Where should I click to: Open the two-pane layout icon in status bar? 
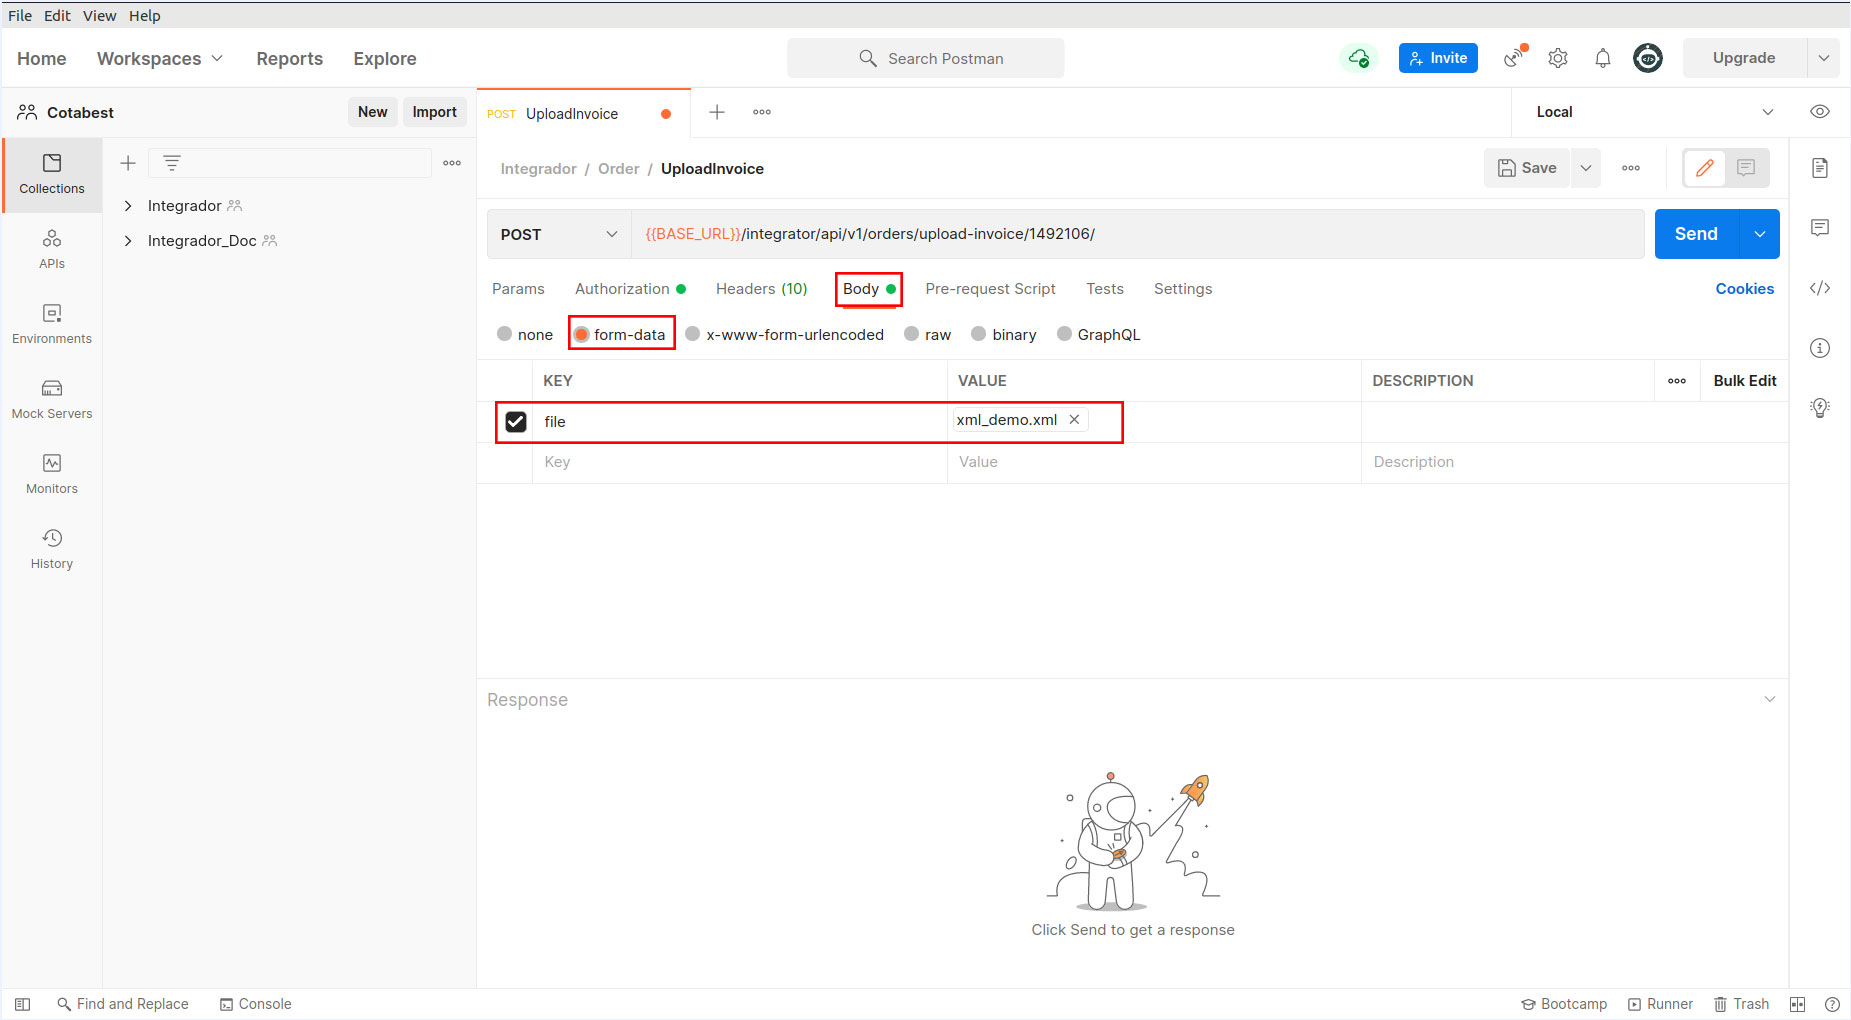coord(1797,1004)
